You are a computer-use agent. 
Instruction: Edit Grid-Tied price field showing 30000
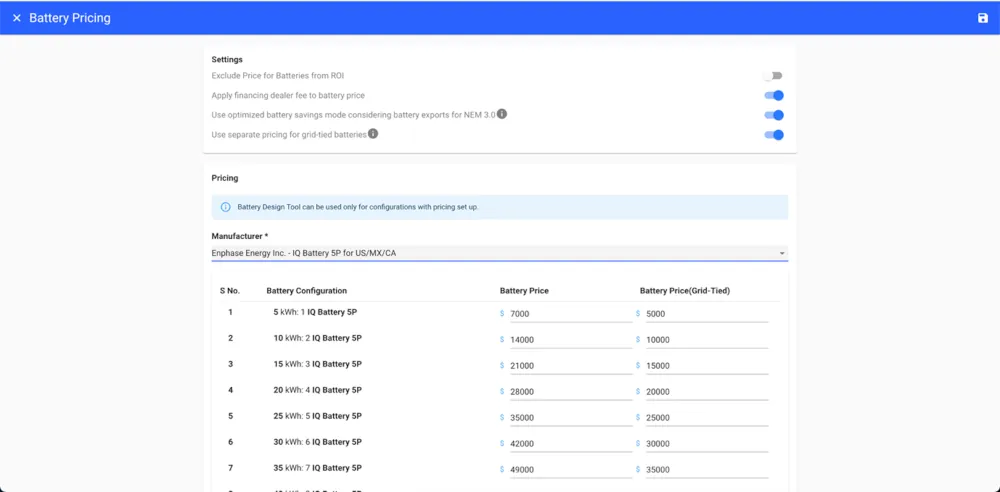(707, 444)
